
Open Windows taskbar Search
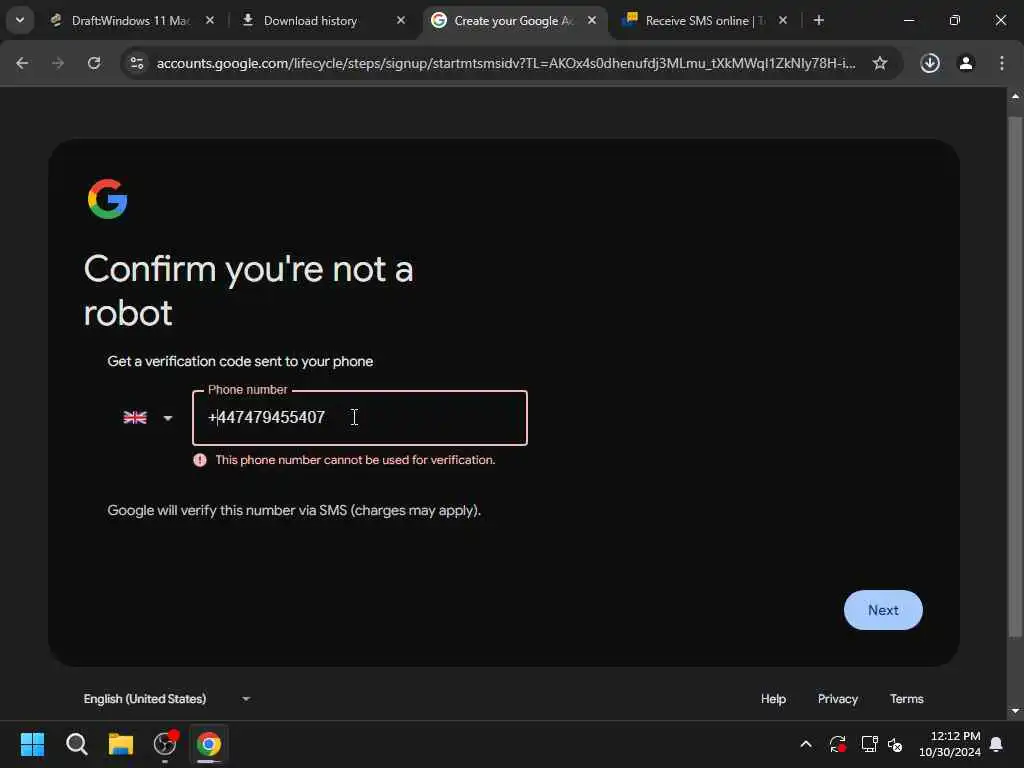pos(76,744)
